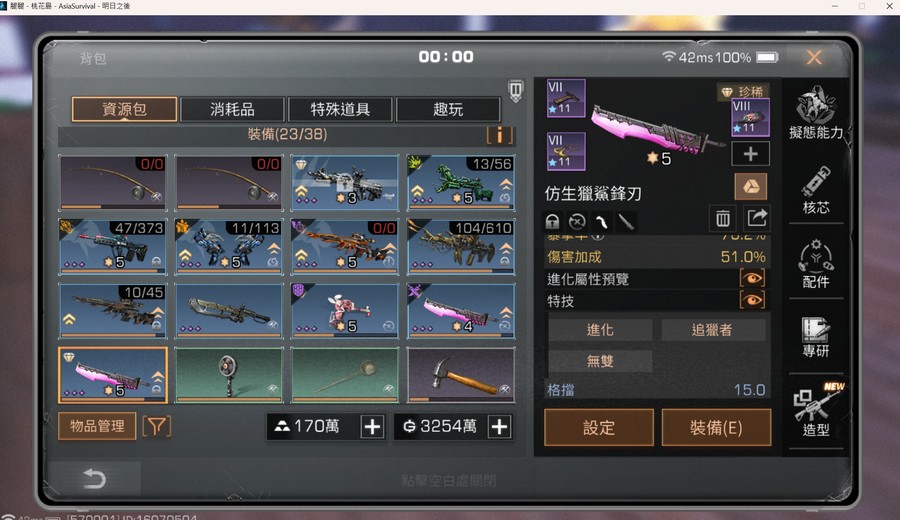This screenshot has height=520, width=900.
Task: Expand 170萬 currency with plus button
Action: (x=372, y=426)
